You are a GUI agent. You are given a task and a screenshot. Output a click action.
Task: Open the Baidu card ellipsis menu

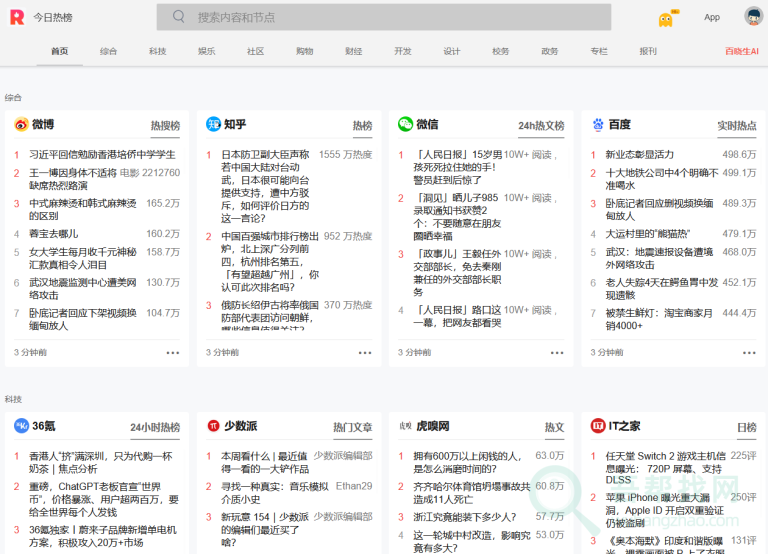[x=749, y=353]
